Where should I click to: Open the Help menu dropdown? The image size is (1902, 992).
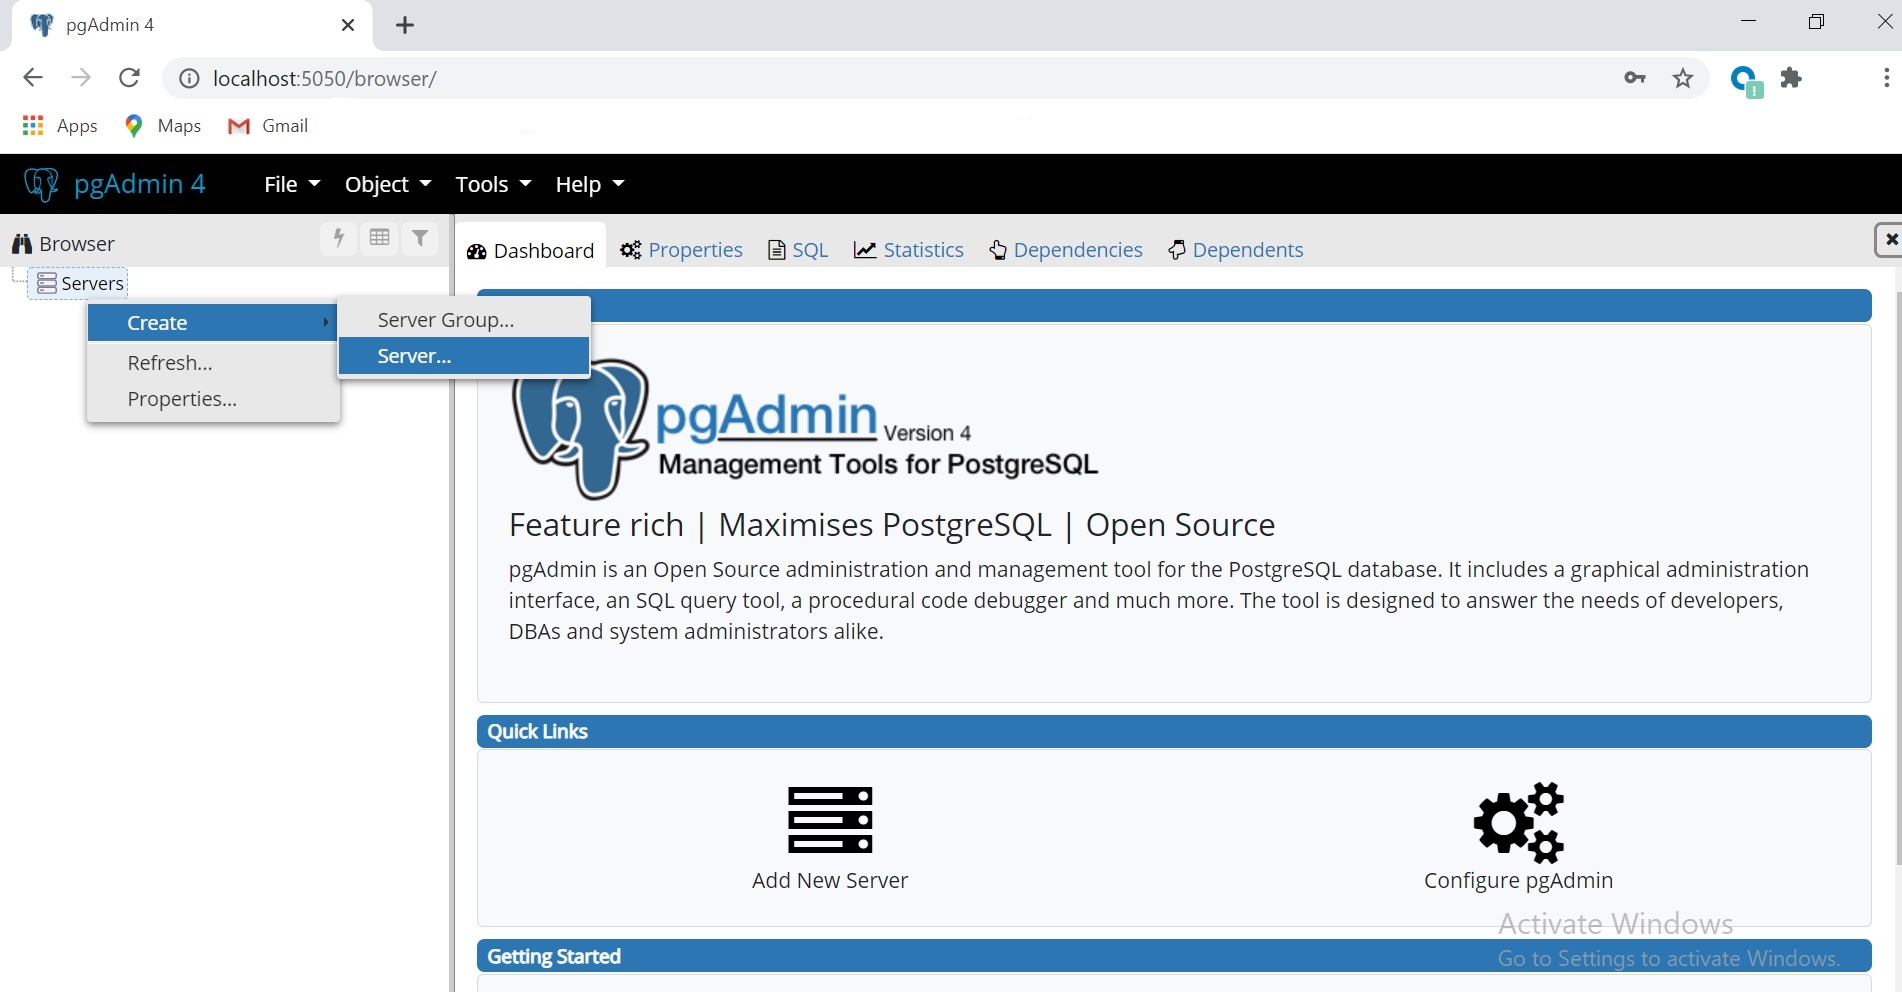(590, 184)
